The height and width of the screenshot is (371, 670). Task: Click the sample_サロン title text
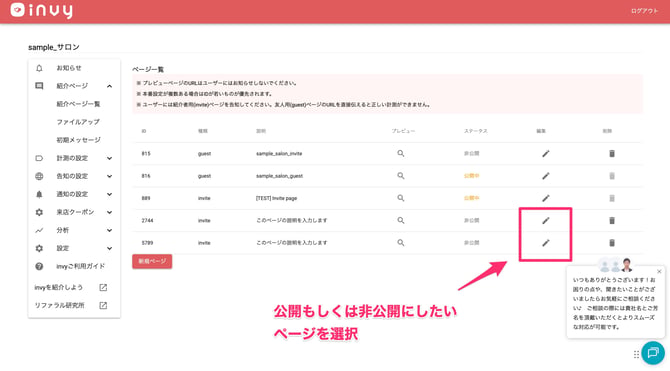click(x=54, y=47)
